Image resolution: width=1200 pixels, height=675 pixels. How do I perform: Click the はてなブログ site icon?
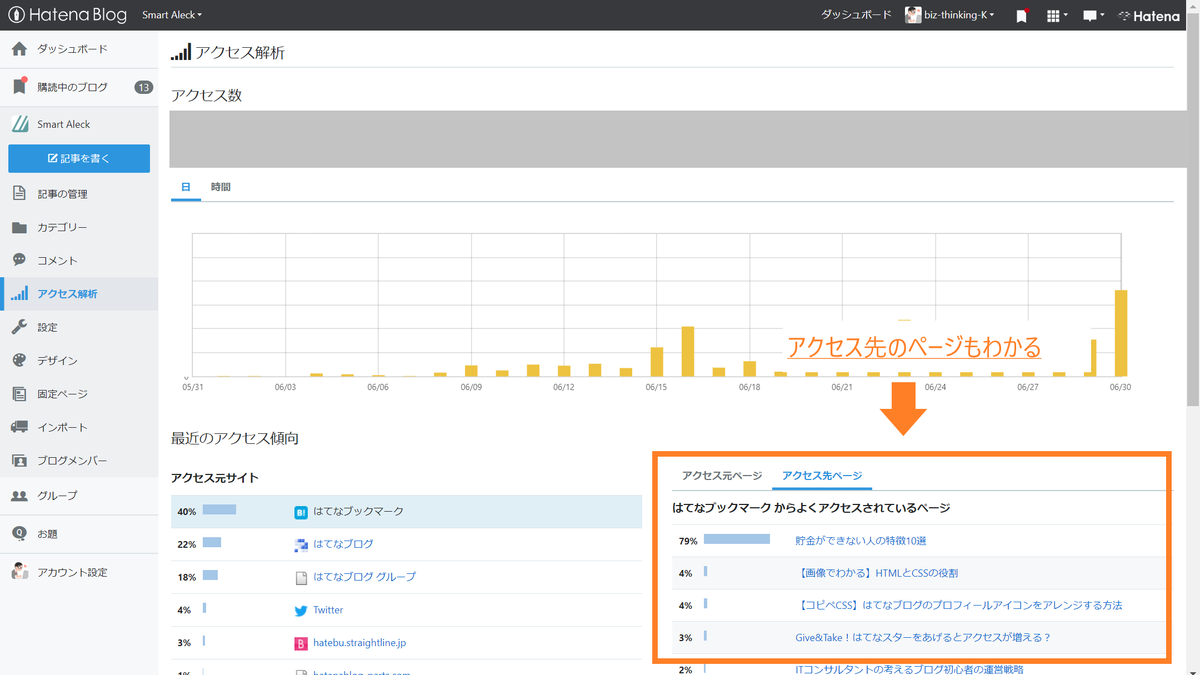pos(301,545)
